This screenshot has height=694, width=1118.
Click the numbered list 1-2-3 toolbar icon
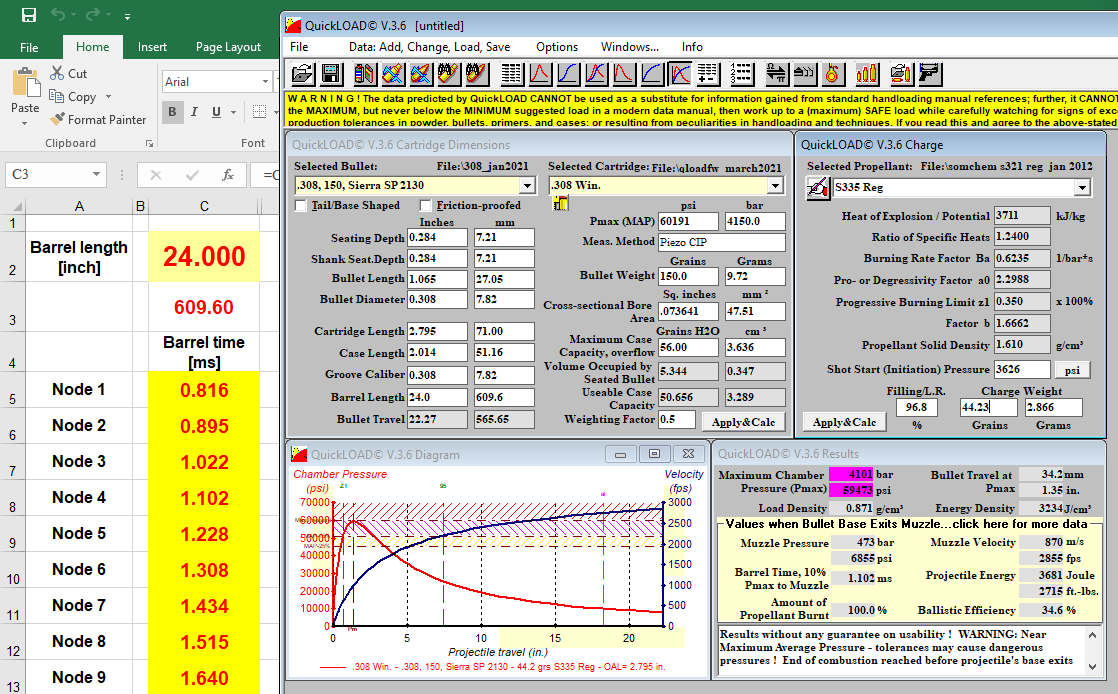741,73
